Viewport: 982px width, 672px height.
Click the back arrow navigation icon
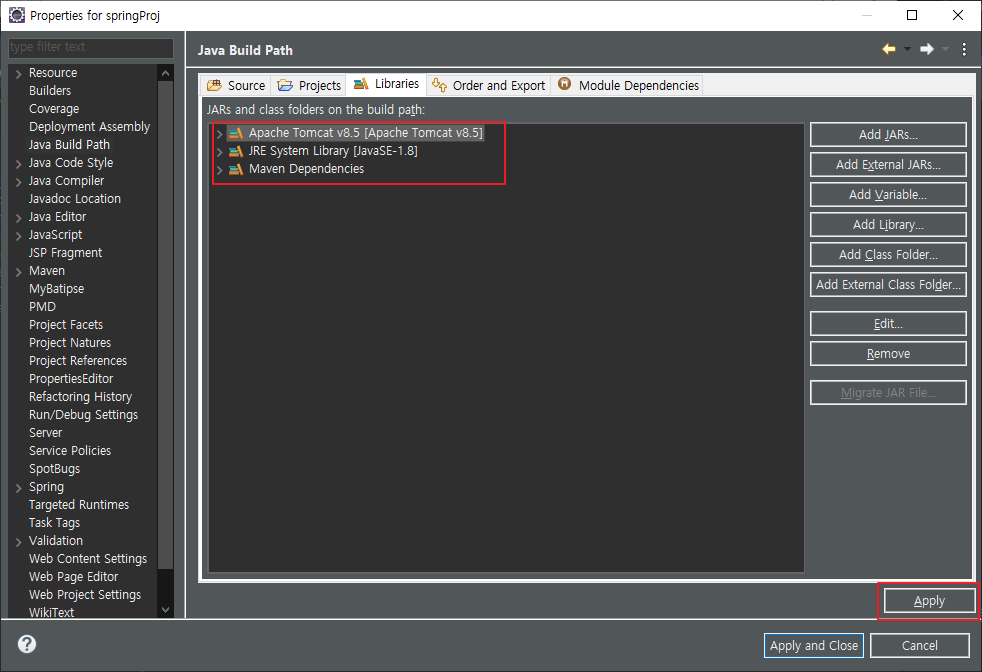pyautogui.click(x=889, y=49)
